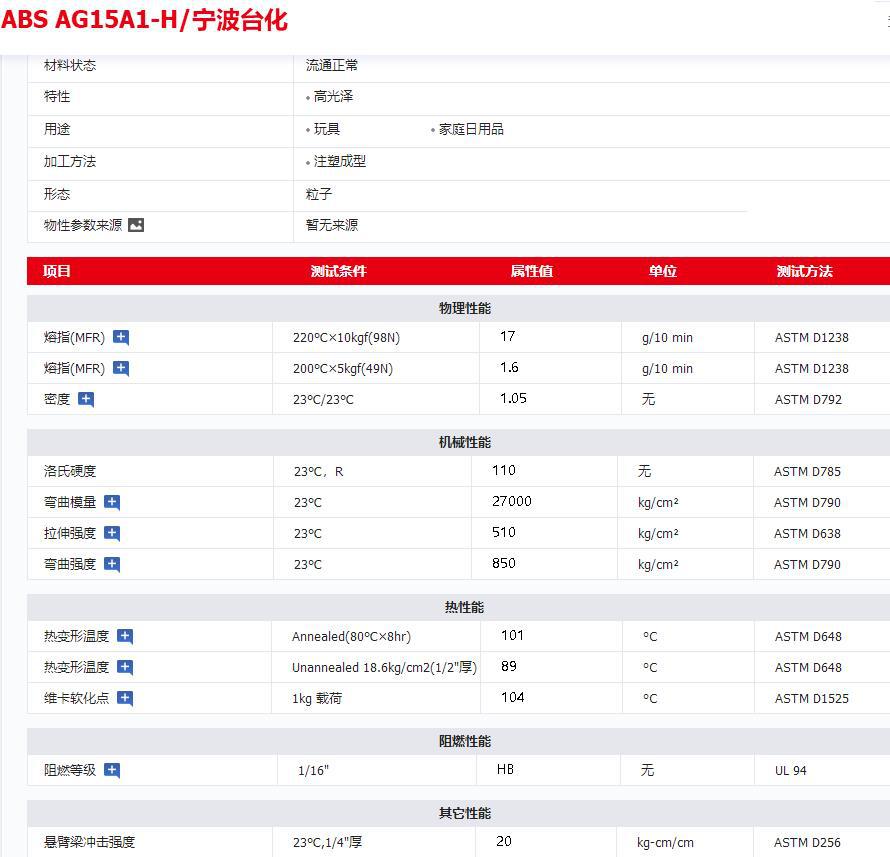Expand plus icon for Annealed 热变形温度 row
This screenshot has width=890, height=857.
click(125, 637)
